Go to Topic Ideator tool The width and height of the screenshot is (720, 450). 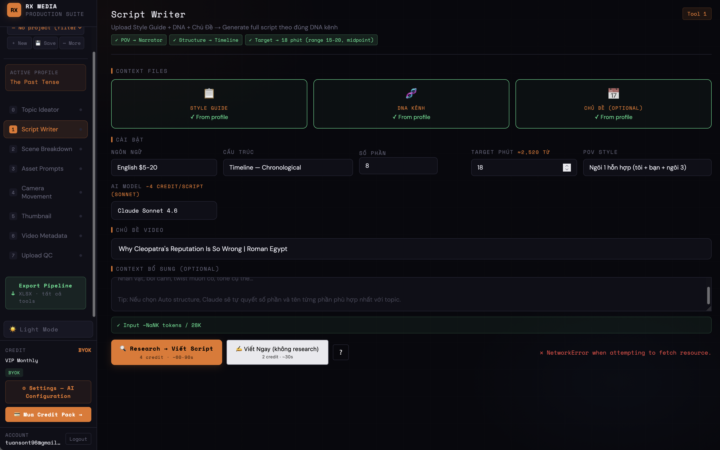45,110
